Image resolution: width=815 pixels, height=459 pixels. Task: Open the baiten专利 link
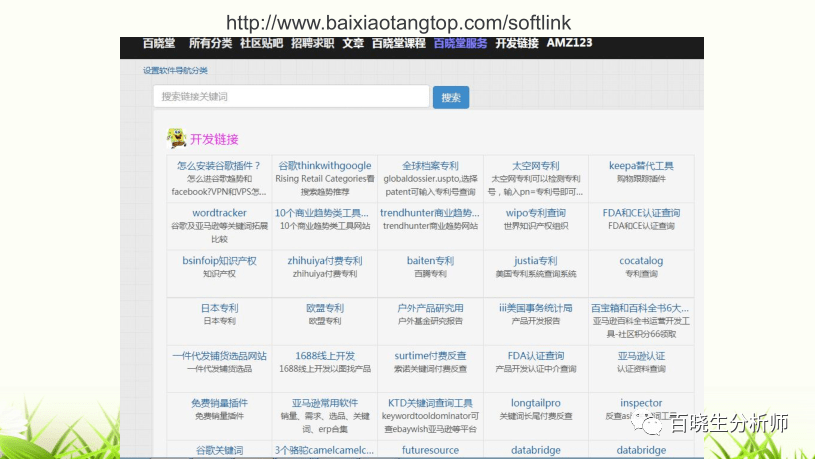430,260
